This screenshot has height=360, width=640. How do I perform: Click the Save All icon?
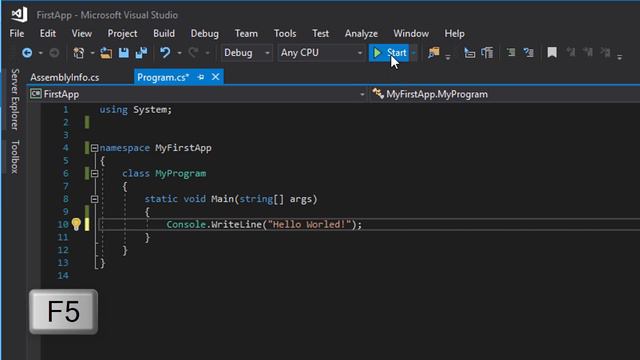pos(141,53)
